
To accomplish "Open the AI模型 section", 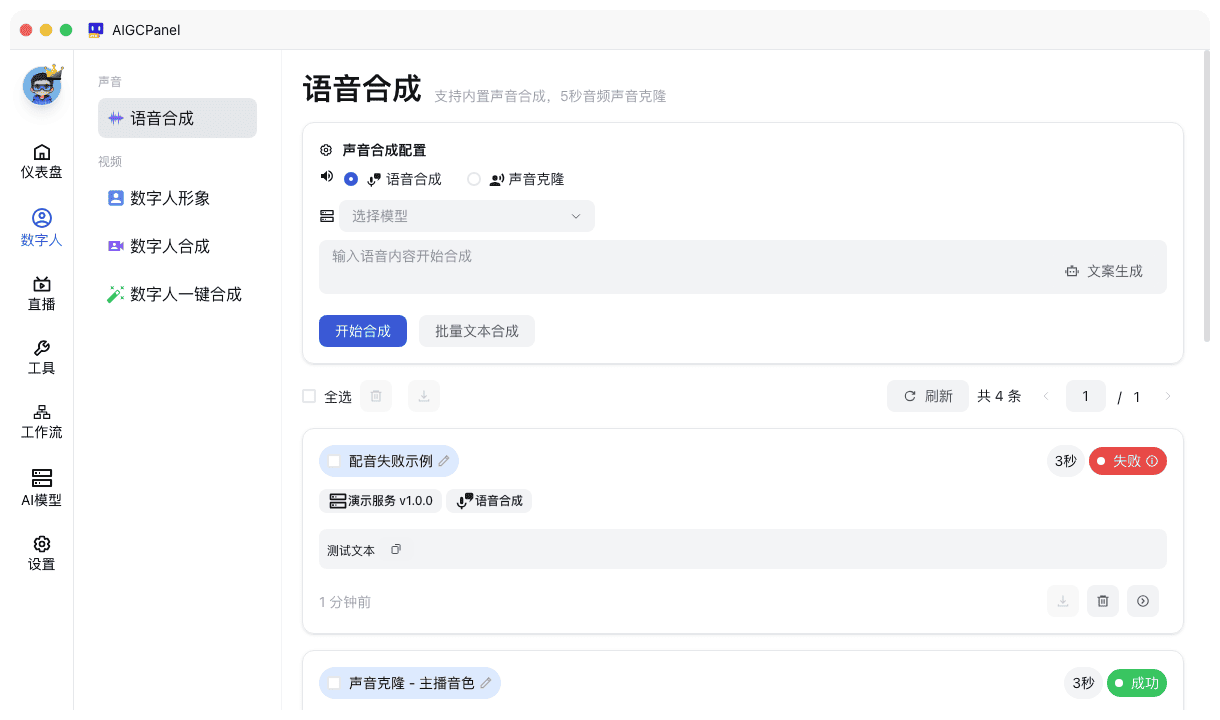I will click(x=42, y=488).
